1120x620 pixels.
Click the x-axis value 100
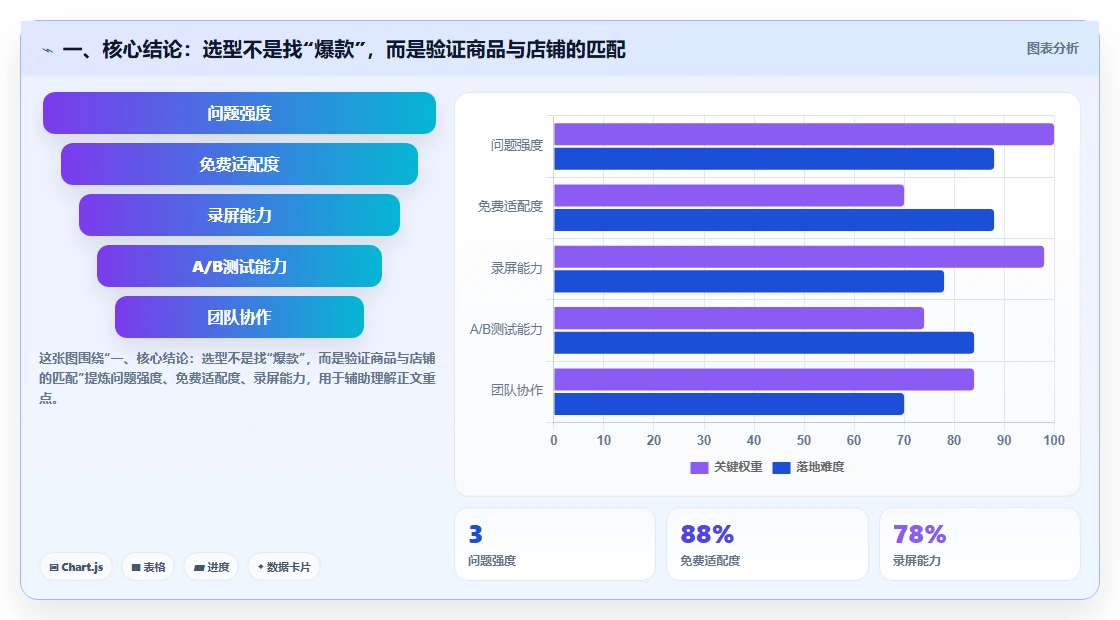(x=1054, y=441)
